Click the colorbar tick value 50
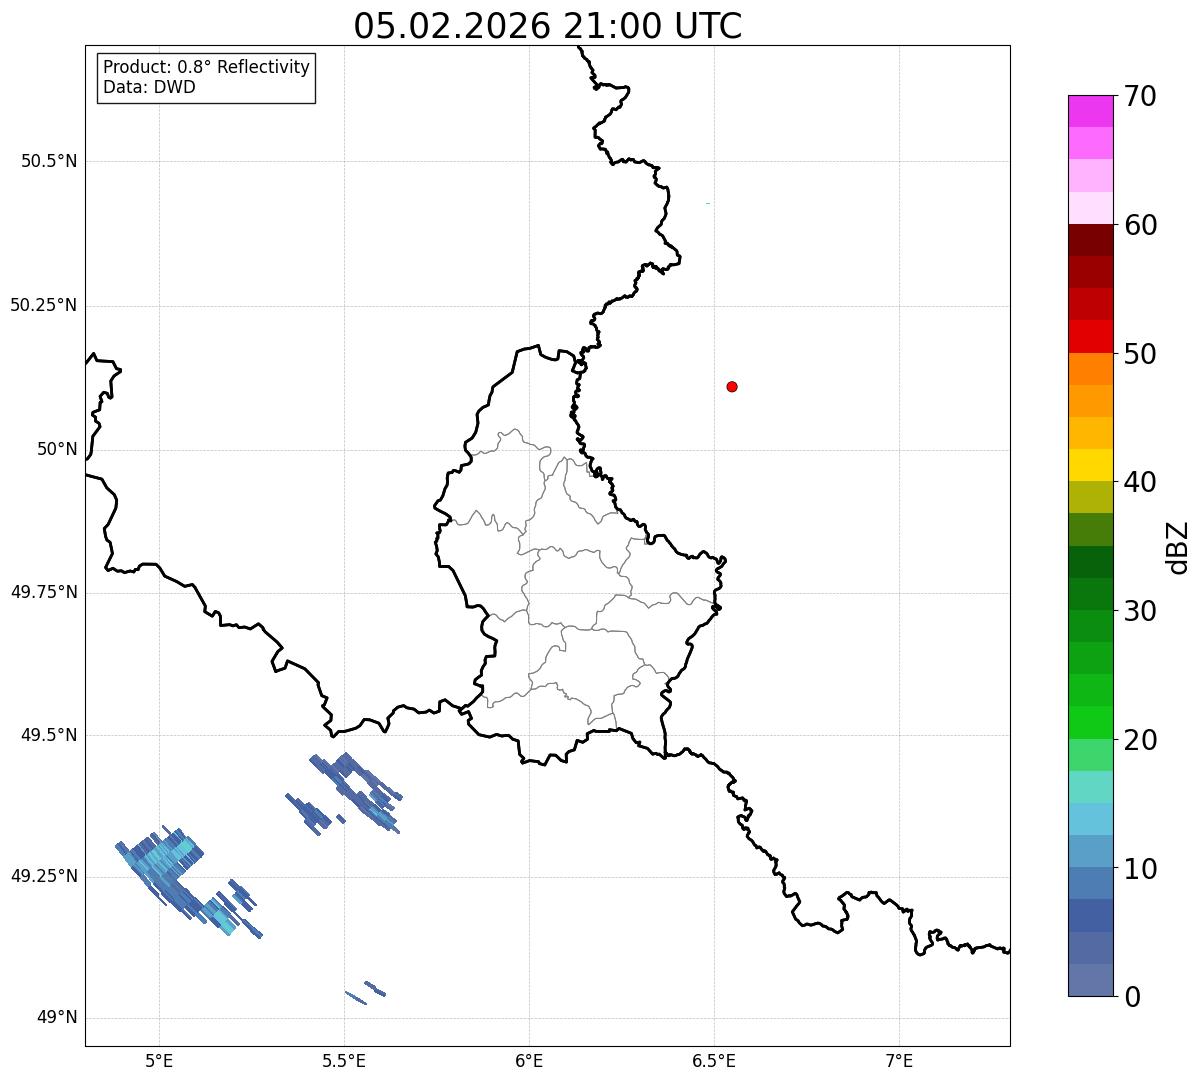Viewport: 1202px width, 1081px height. [1139, 354]
